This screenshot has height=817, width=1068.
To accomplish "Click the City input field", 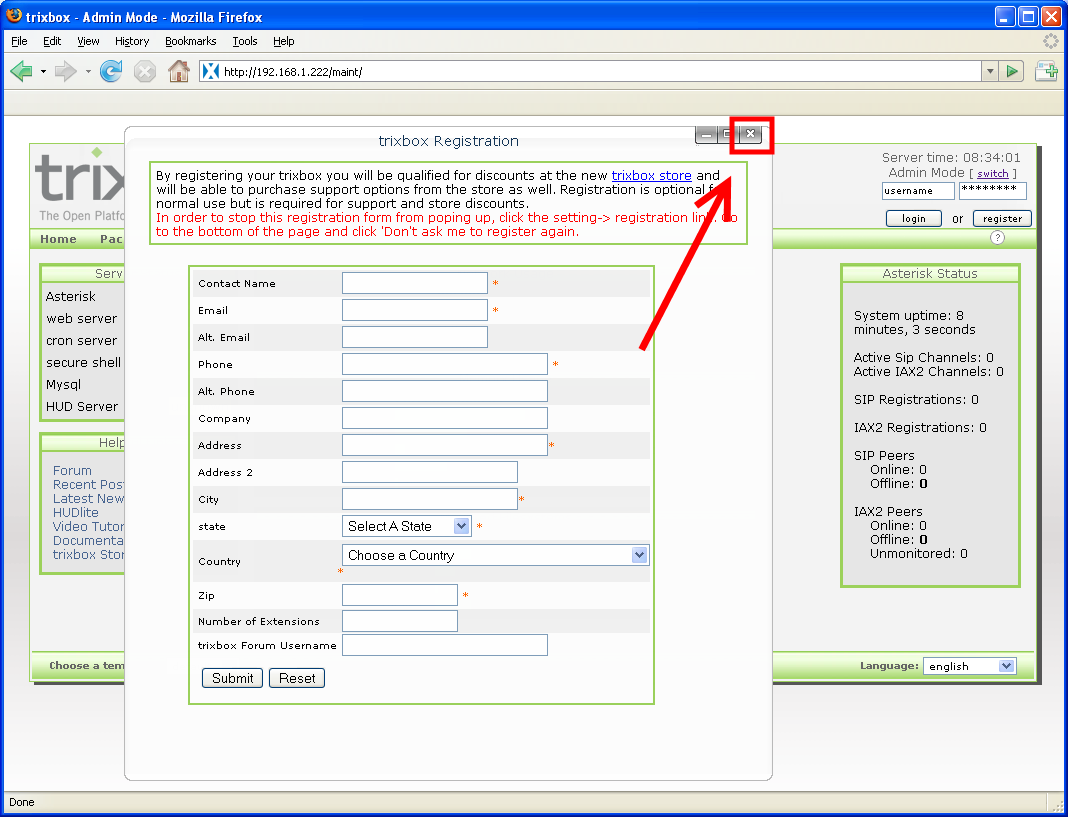I will click(x=430, y=499).
